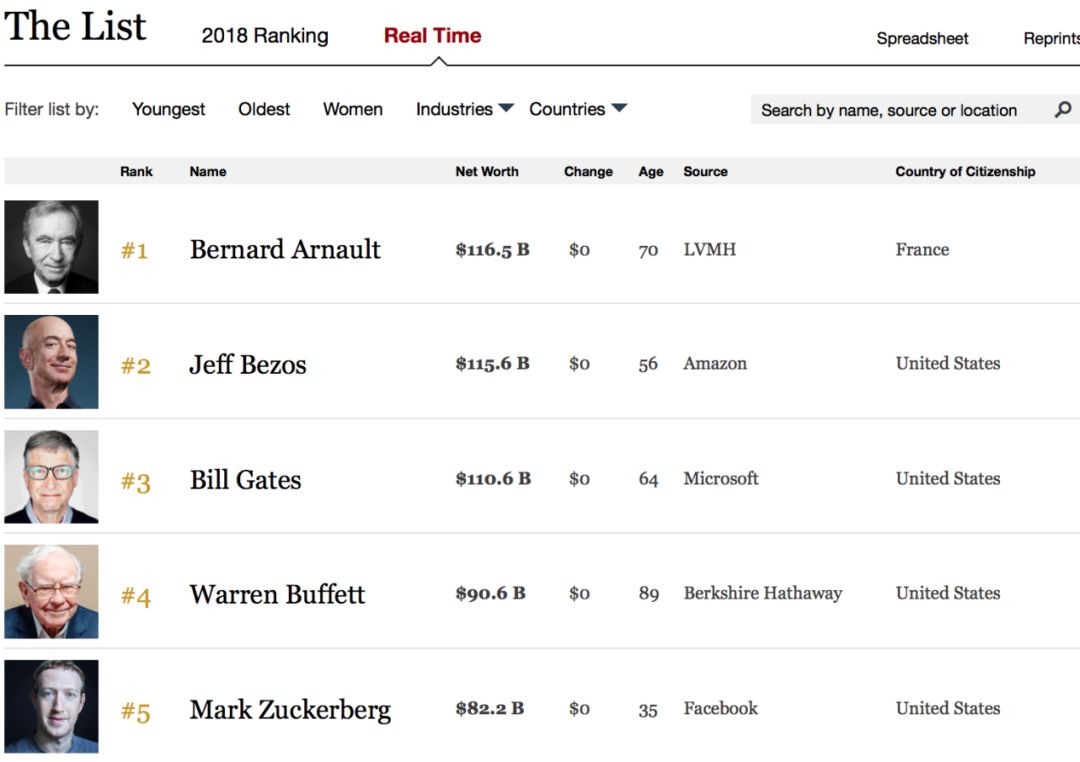This screenshot has width=1080, height=762.
Task: Click the Mark Zuckerberg name link
Action: 290,709
